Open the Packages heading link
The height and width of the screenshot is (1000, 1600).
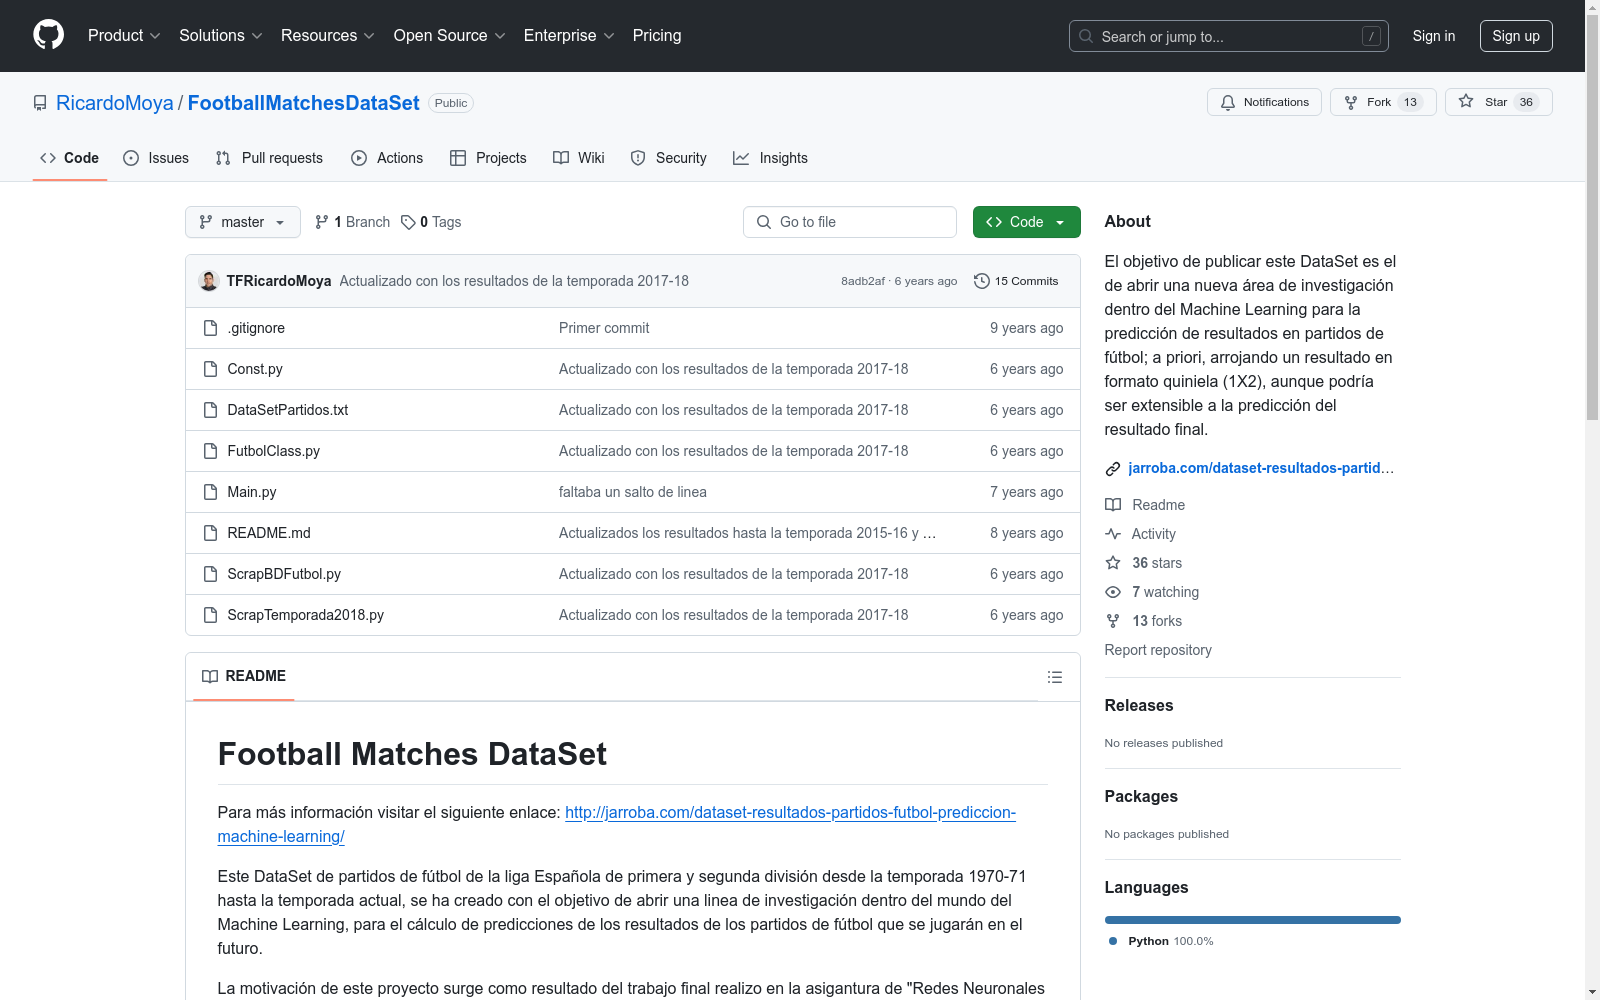click(1141, 796)
